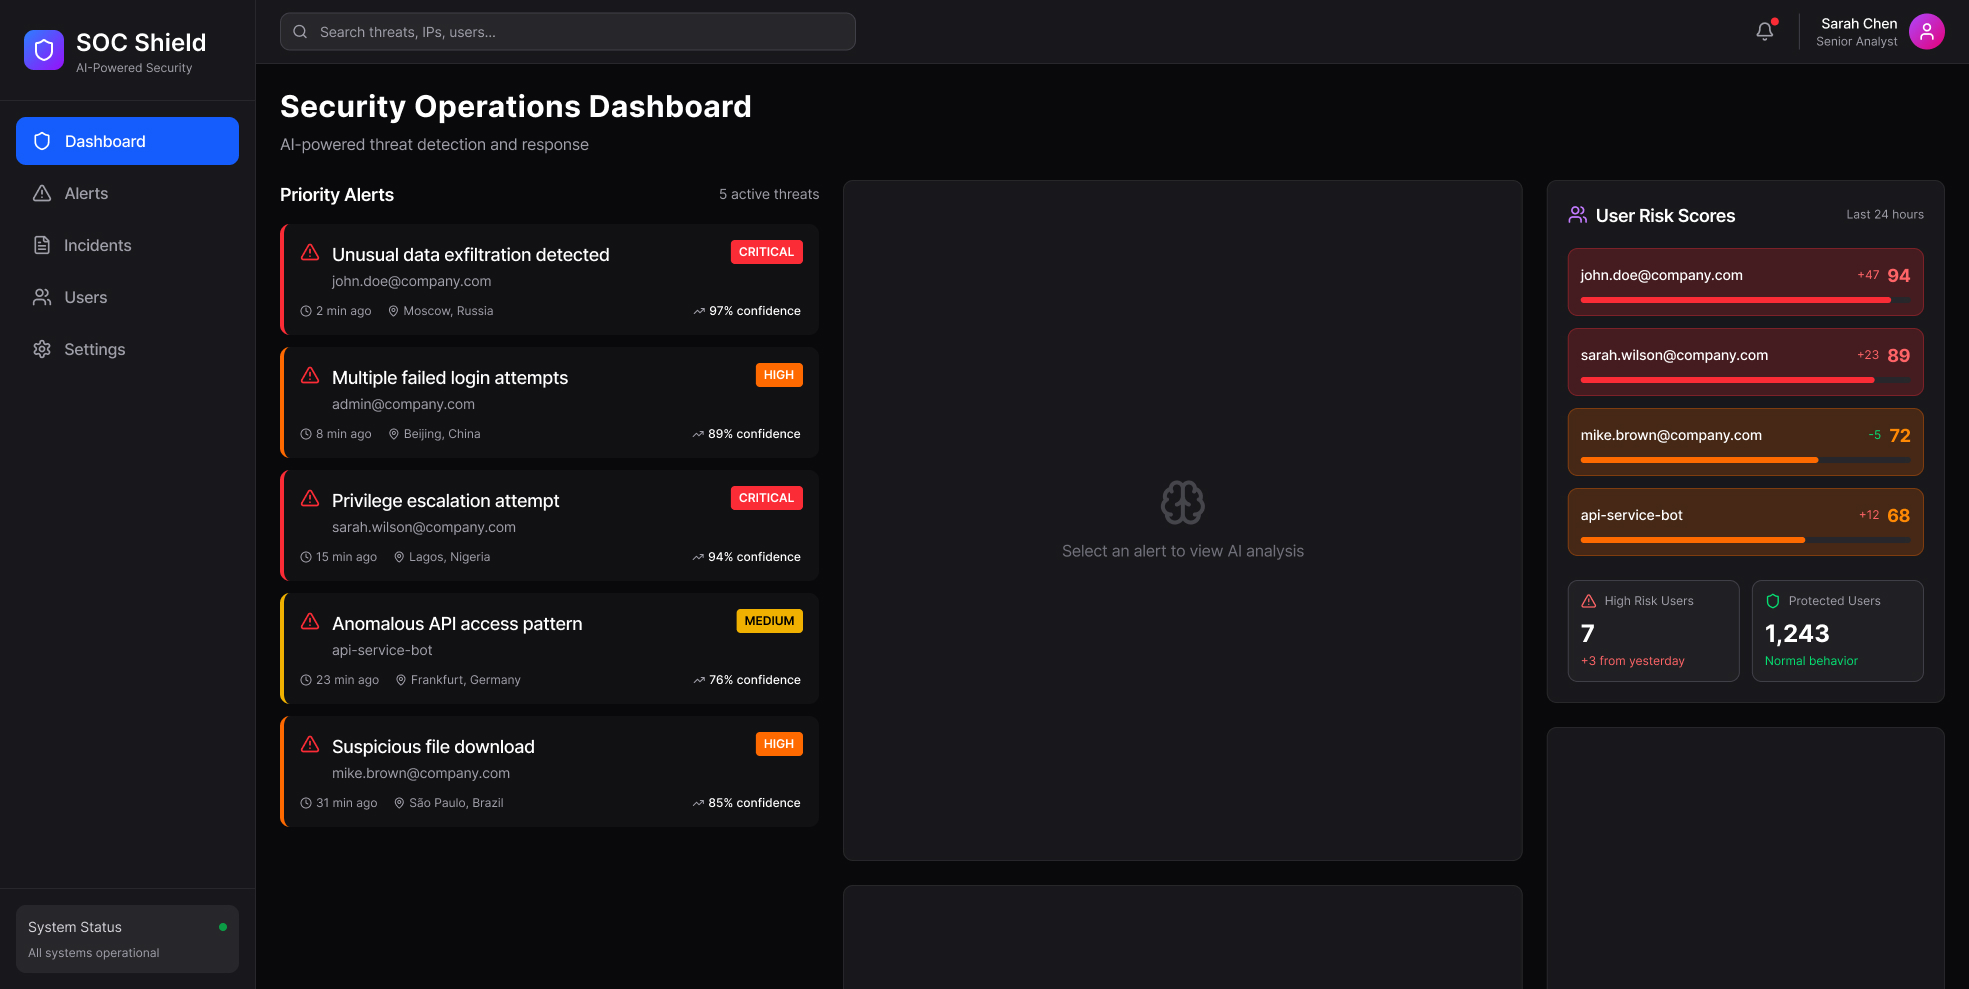Select the Suspicious file download alert
The height and width of the screenshot is (989, 1969).
click(x=549, y=771)
